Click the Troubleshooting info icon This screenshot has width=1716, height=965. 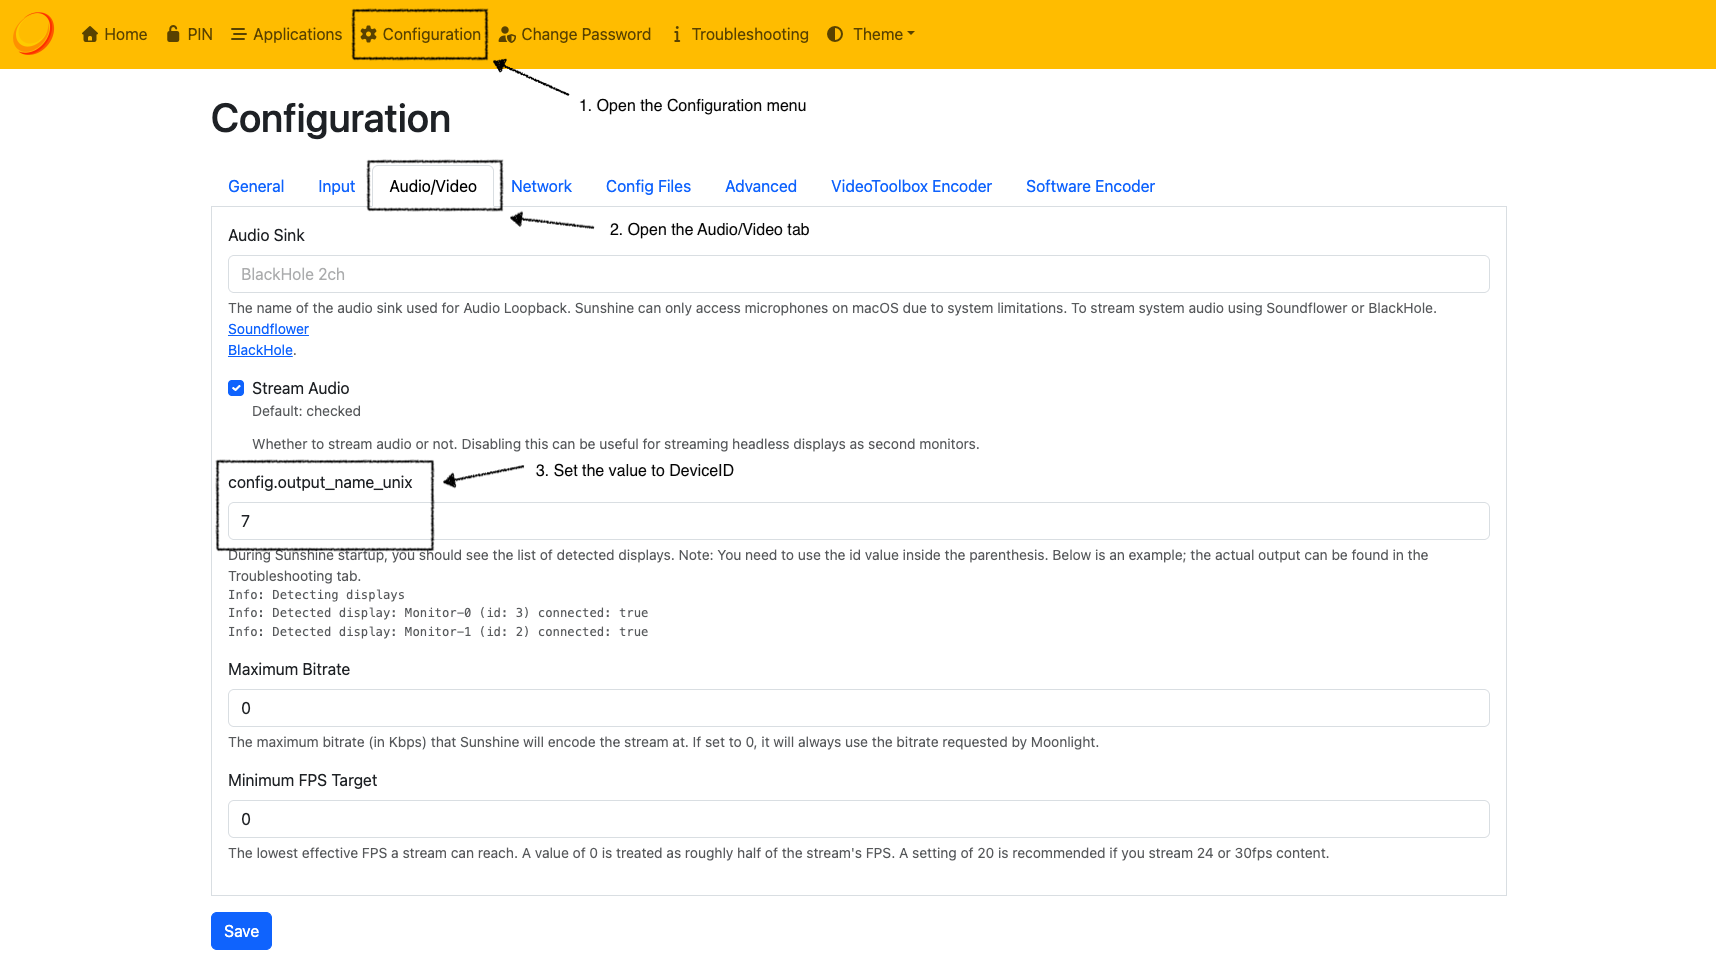click(x=679, y=33)
